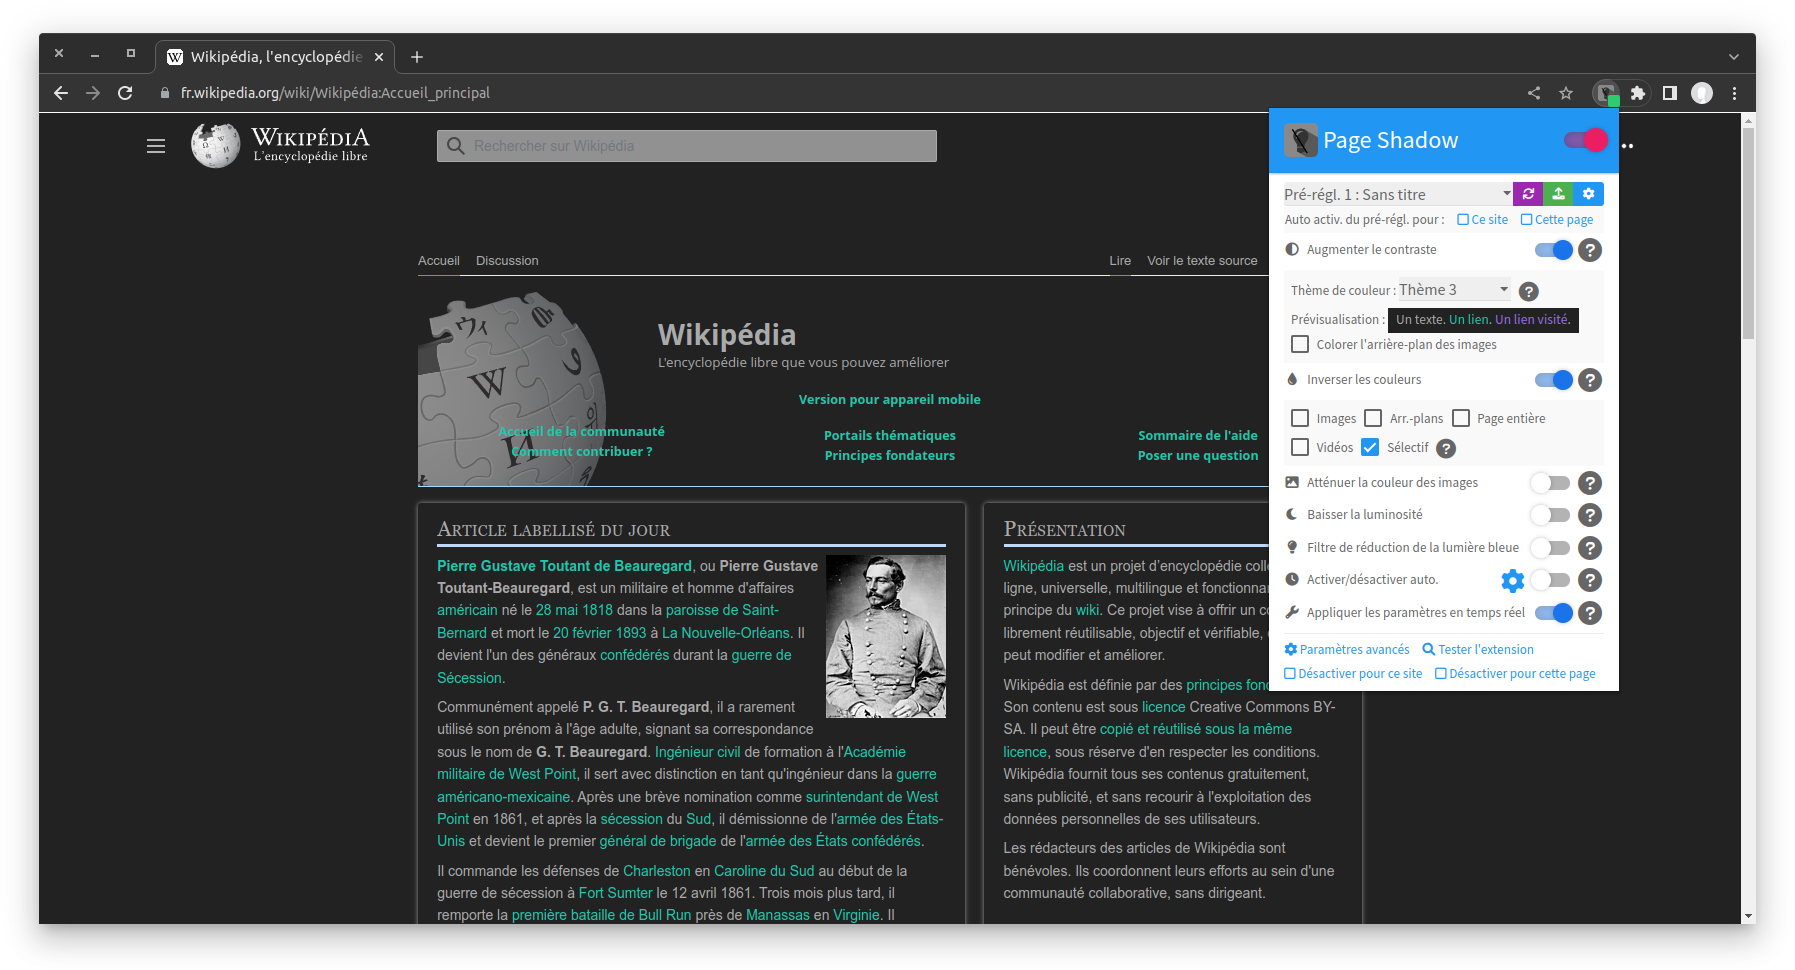Open Sommaire de l'aide link
This screenshot has width=1795, height=970.
pos(1198,436)
